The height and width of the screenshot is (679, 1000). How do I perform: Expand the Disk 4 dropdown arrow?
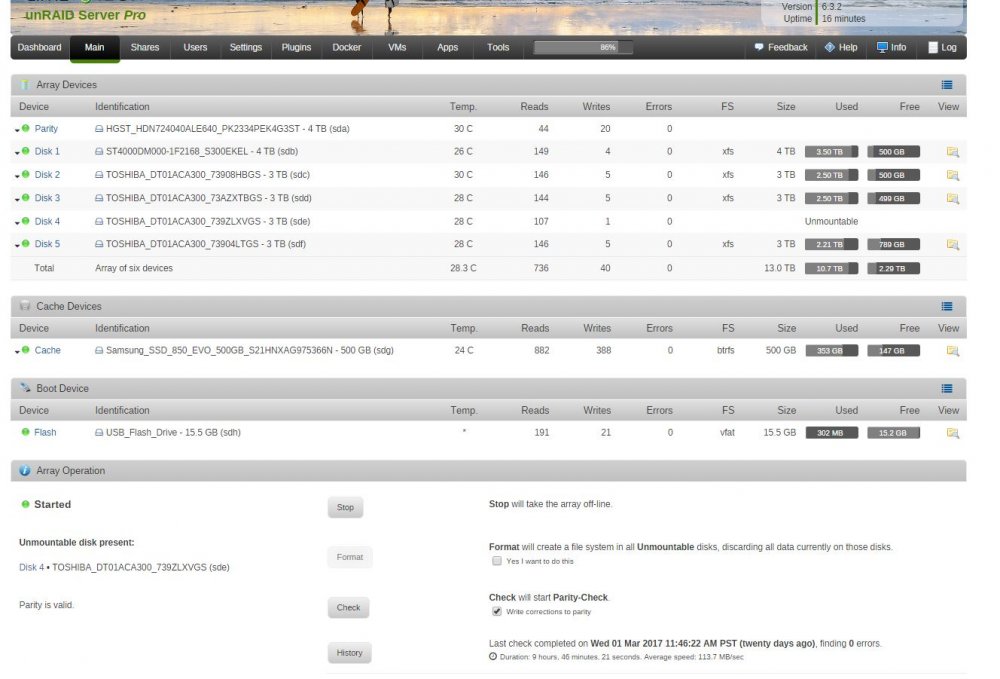pos(17,223)
